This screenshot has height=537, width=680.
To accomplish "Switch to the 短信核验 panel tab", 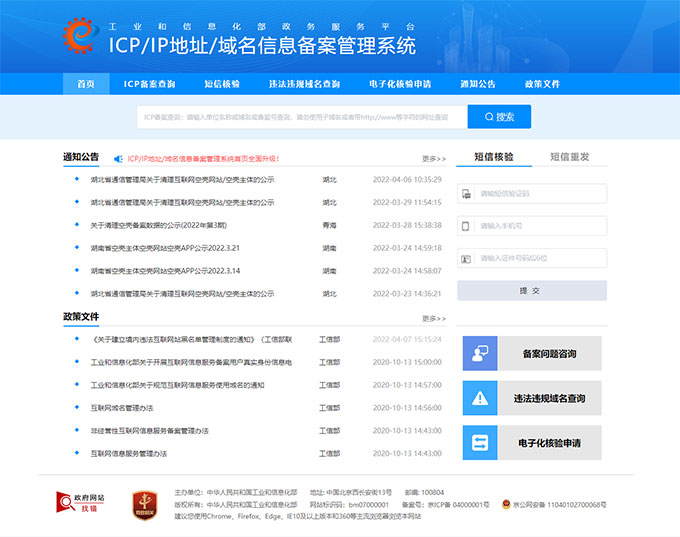I will pos(494,157).
